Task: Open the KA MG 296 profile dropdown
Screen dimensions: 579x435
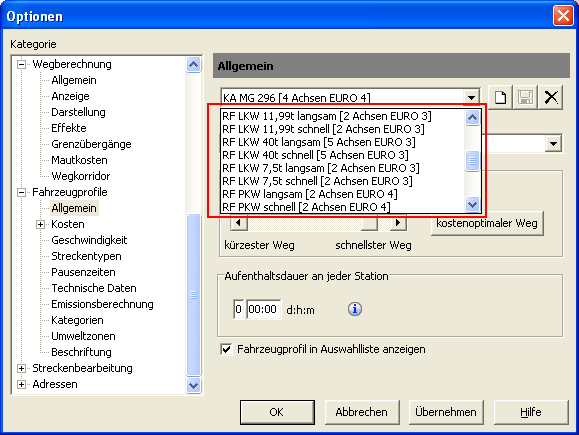Action: [x=471, y=97]
